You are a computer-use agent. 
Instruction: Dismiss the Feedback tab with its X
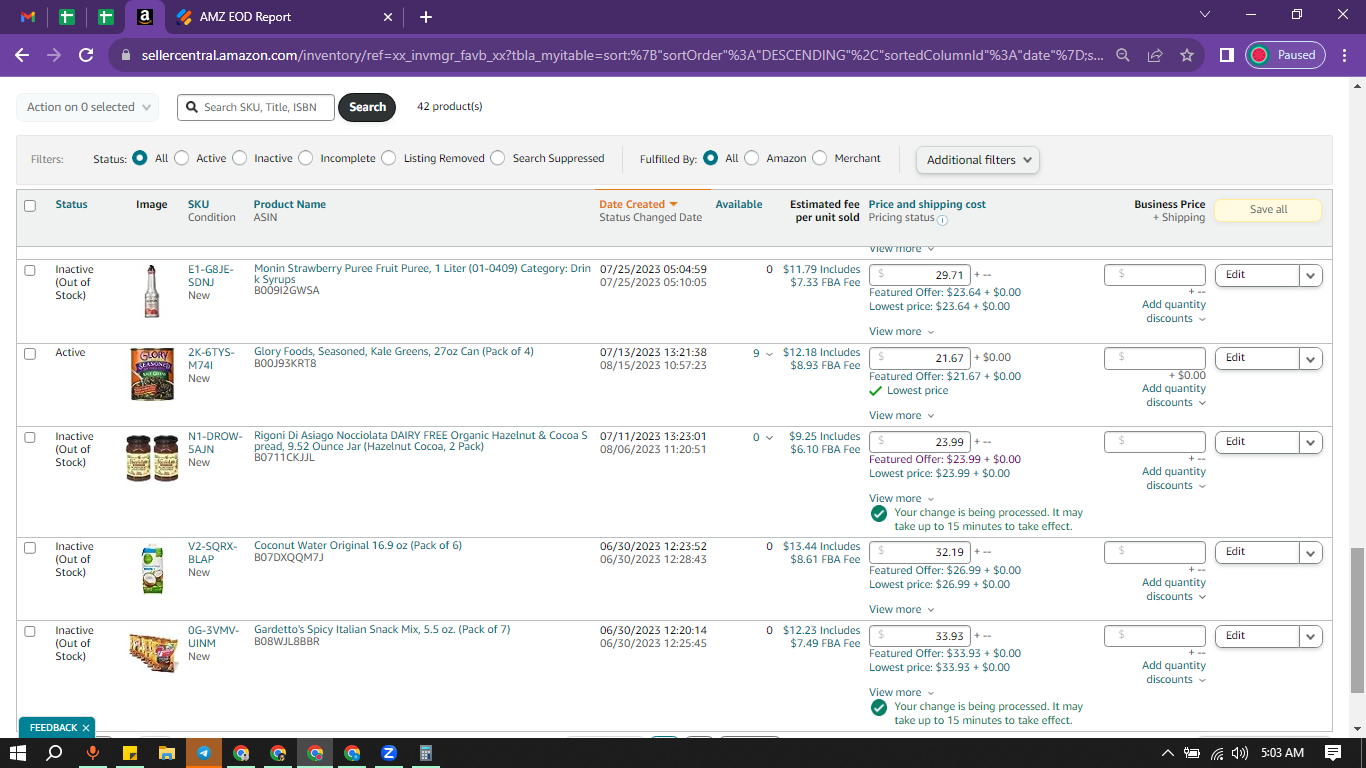click(86, 728)
